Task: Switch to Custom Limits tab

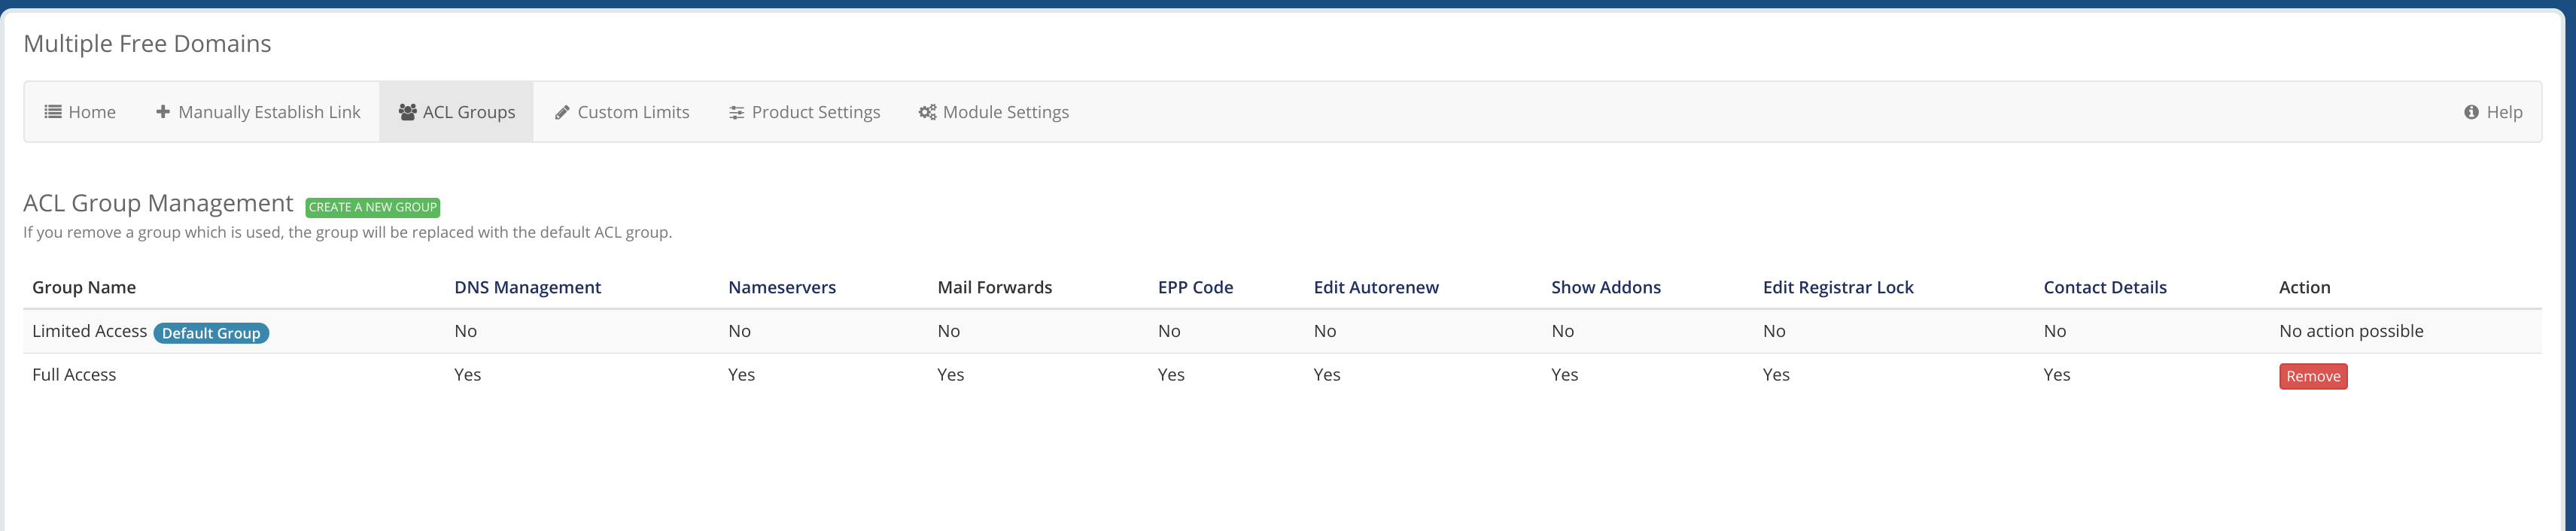Action: (622, 112)
